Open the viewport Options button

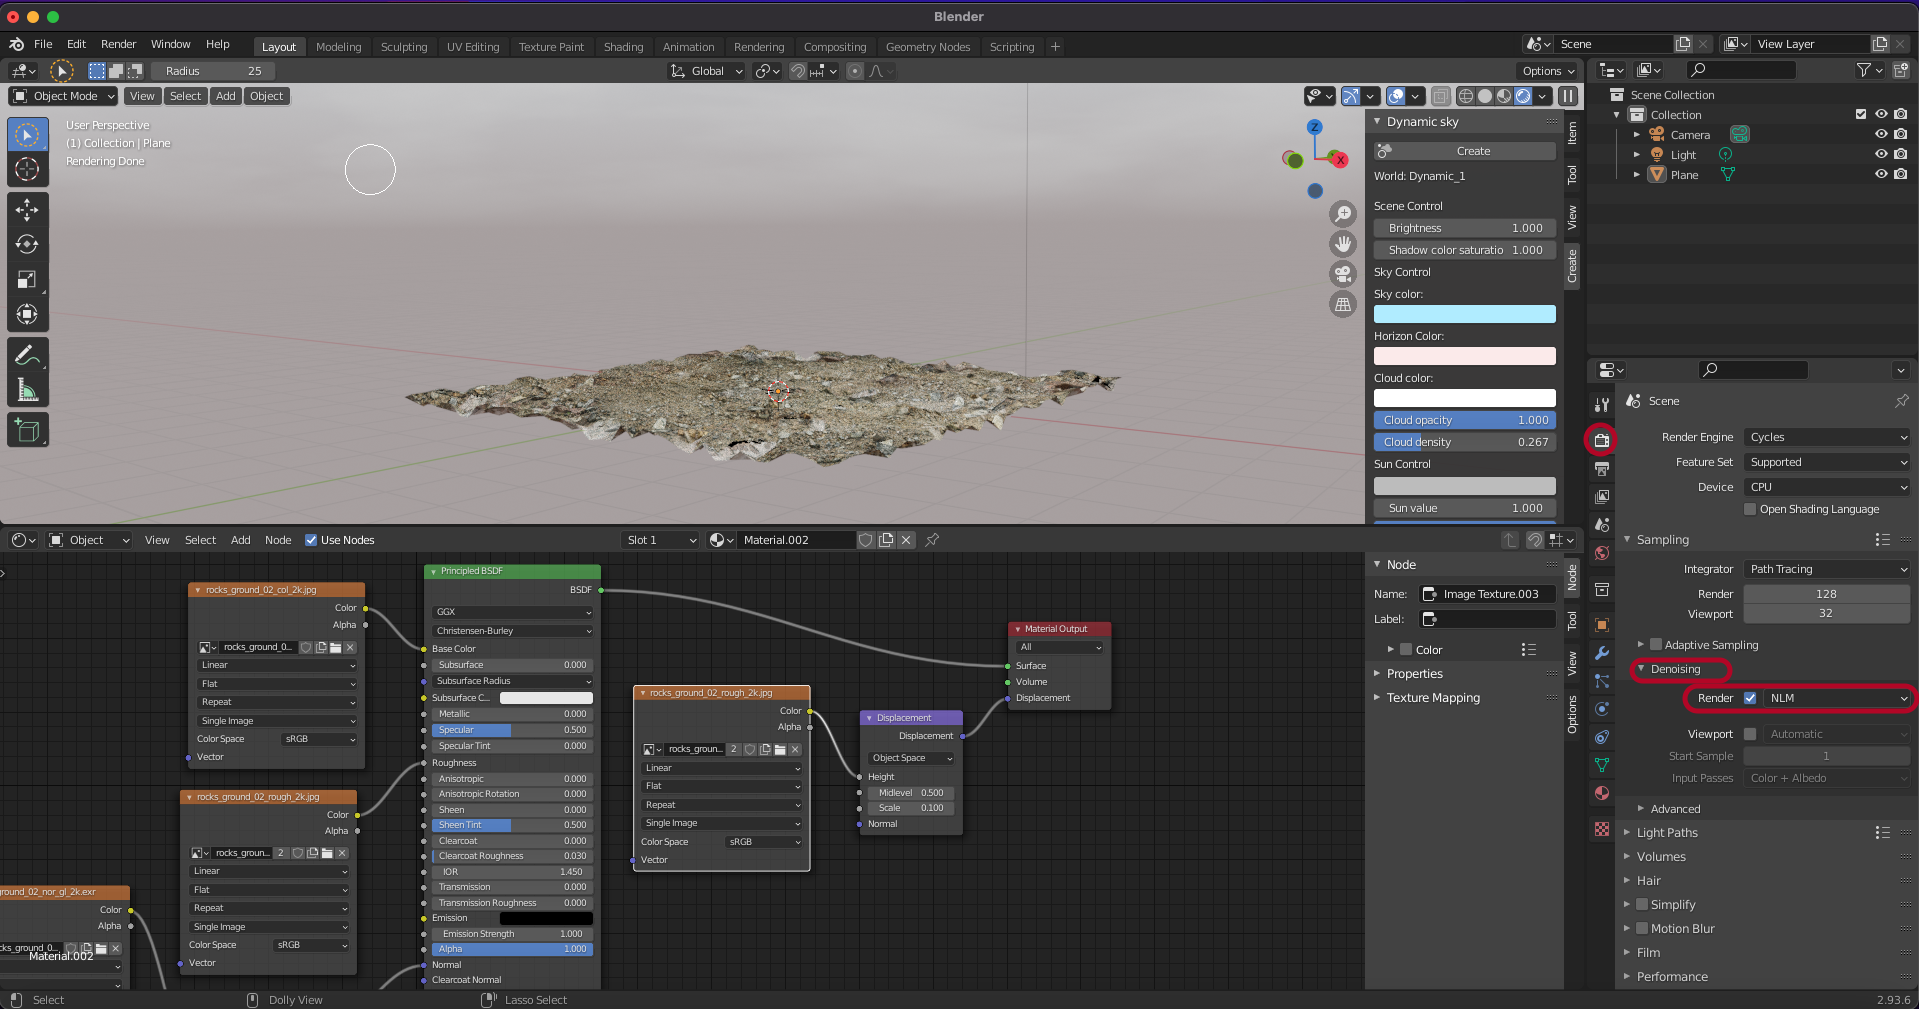[1547, 71]
